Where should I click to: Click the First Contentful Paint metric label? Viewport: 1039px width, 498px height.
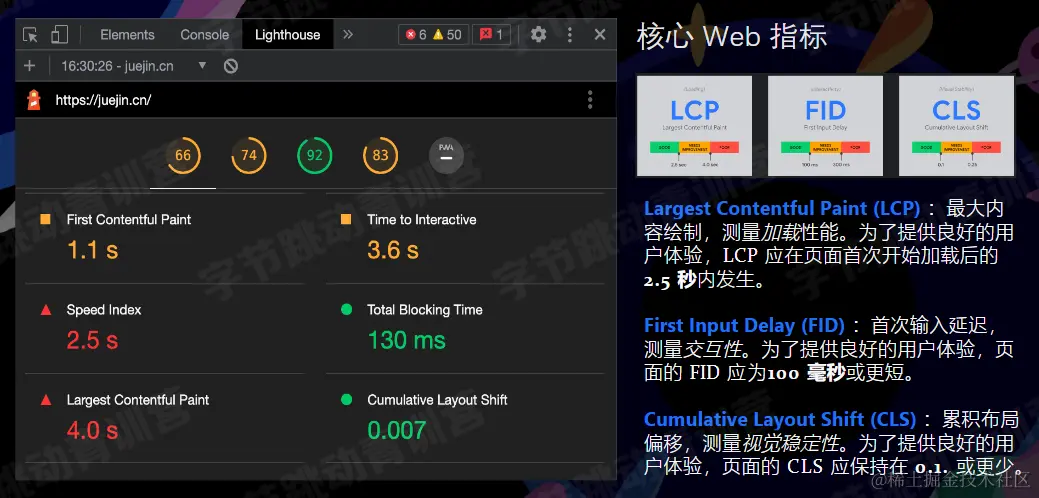click(x=129, y=219)
